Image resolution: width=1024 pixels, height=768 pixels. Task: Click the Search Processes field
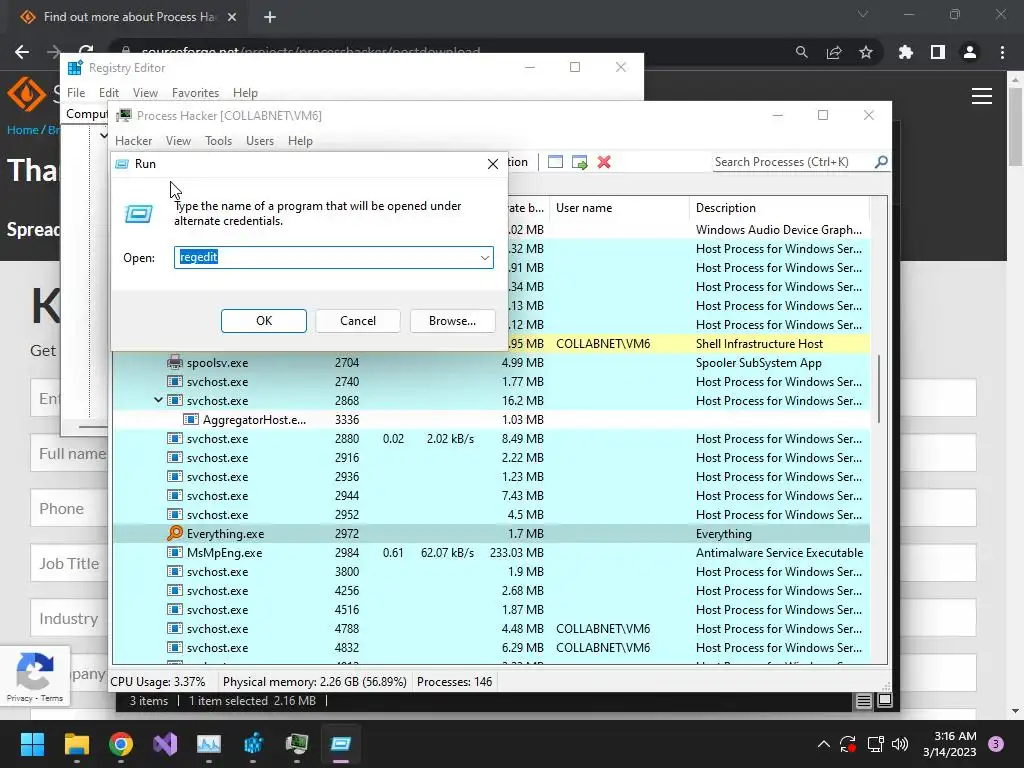coord(792,162)
